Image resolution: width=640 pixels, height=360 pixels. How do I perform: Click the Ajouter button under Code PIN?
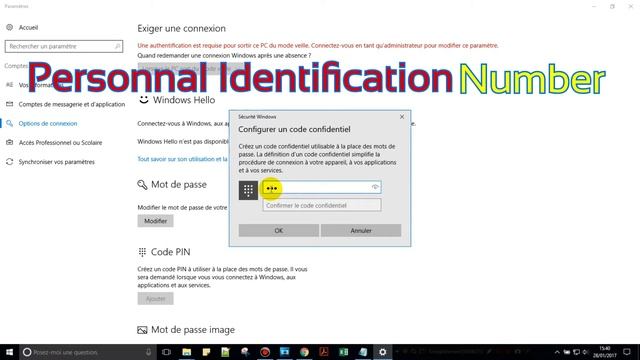[x=156, y=299]
